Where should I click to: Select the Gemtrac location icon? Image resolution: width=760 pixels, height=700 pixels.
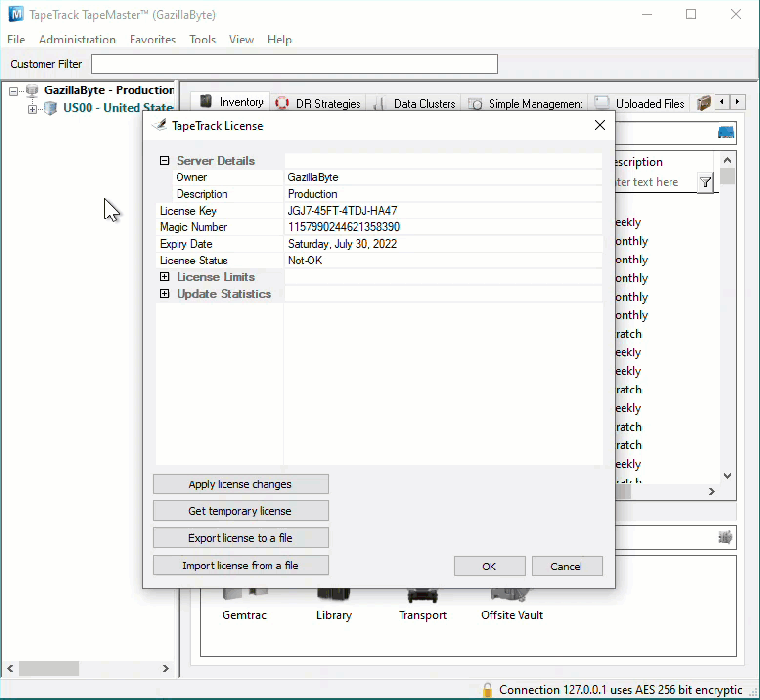[x=245, y=594]
